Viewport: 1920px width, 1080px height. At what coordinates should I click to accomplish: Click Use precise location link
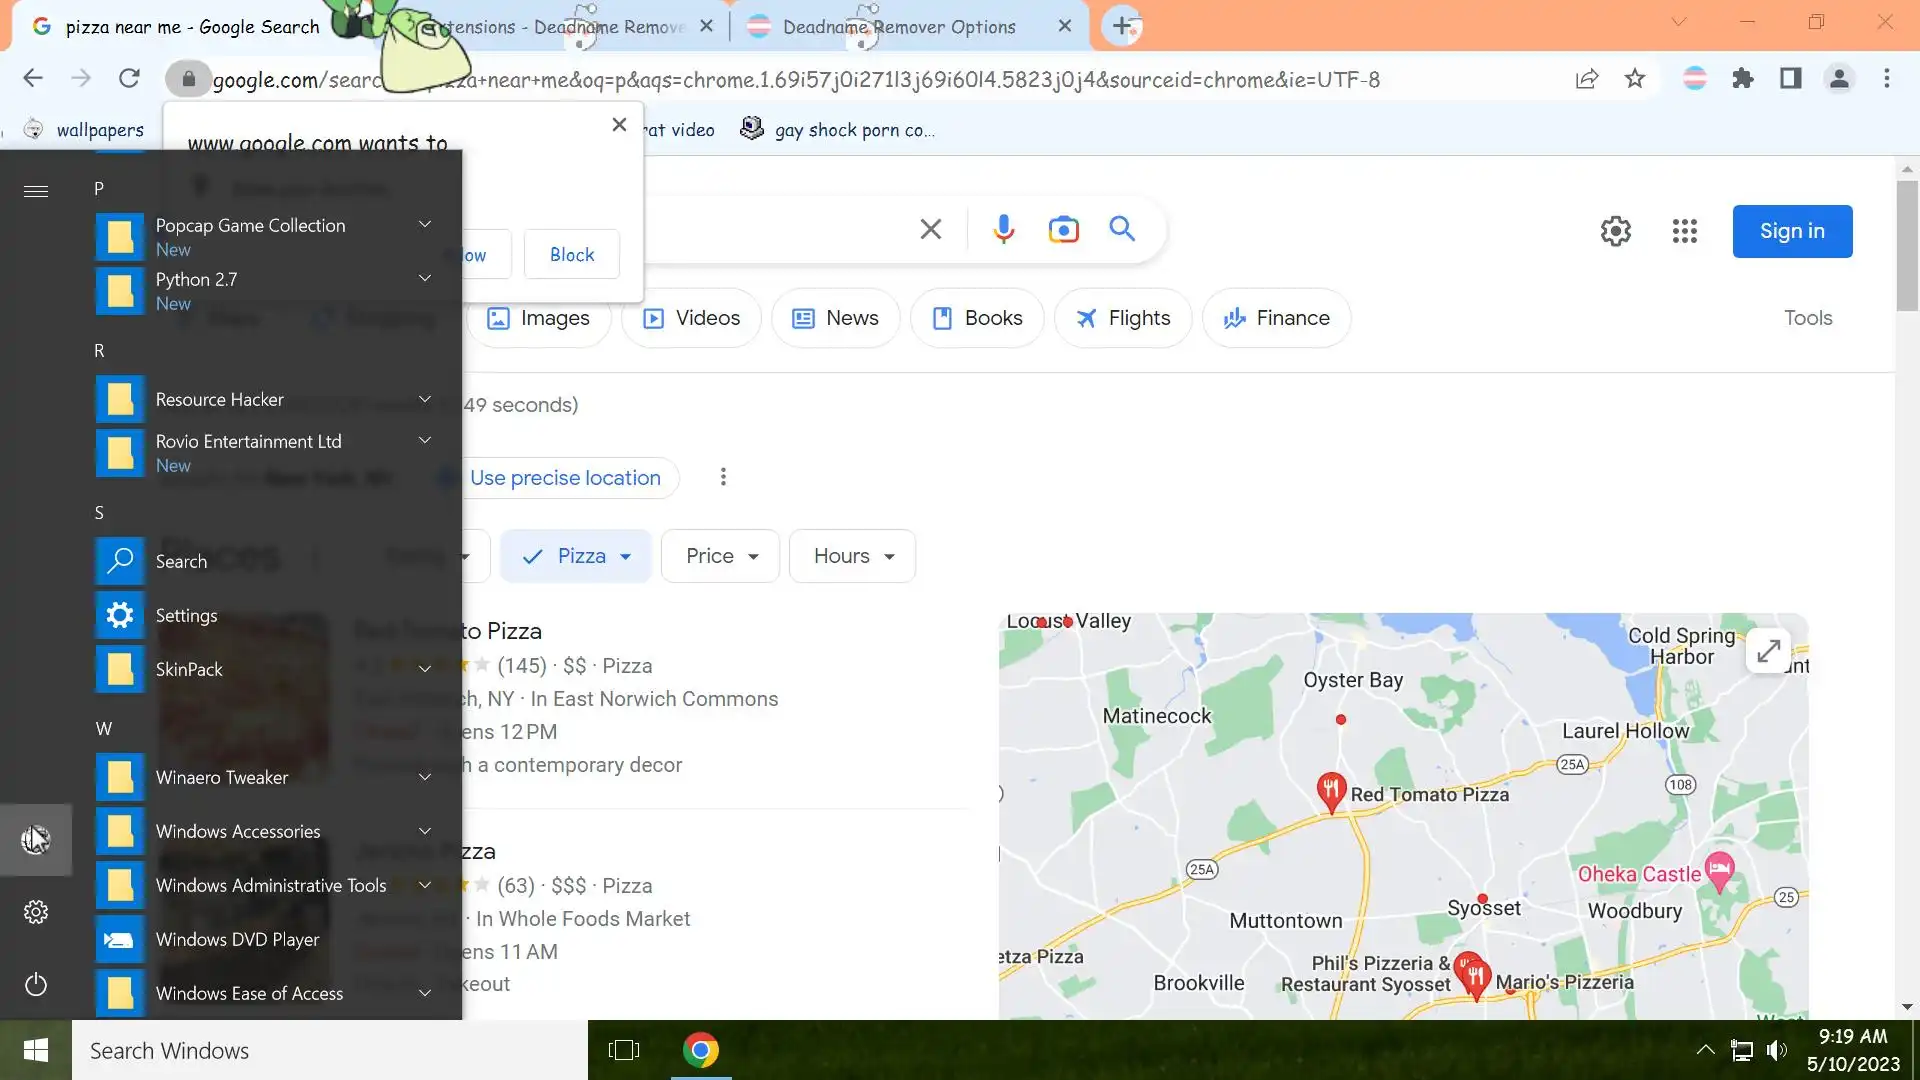tap(565, 478)
